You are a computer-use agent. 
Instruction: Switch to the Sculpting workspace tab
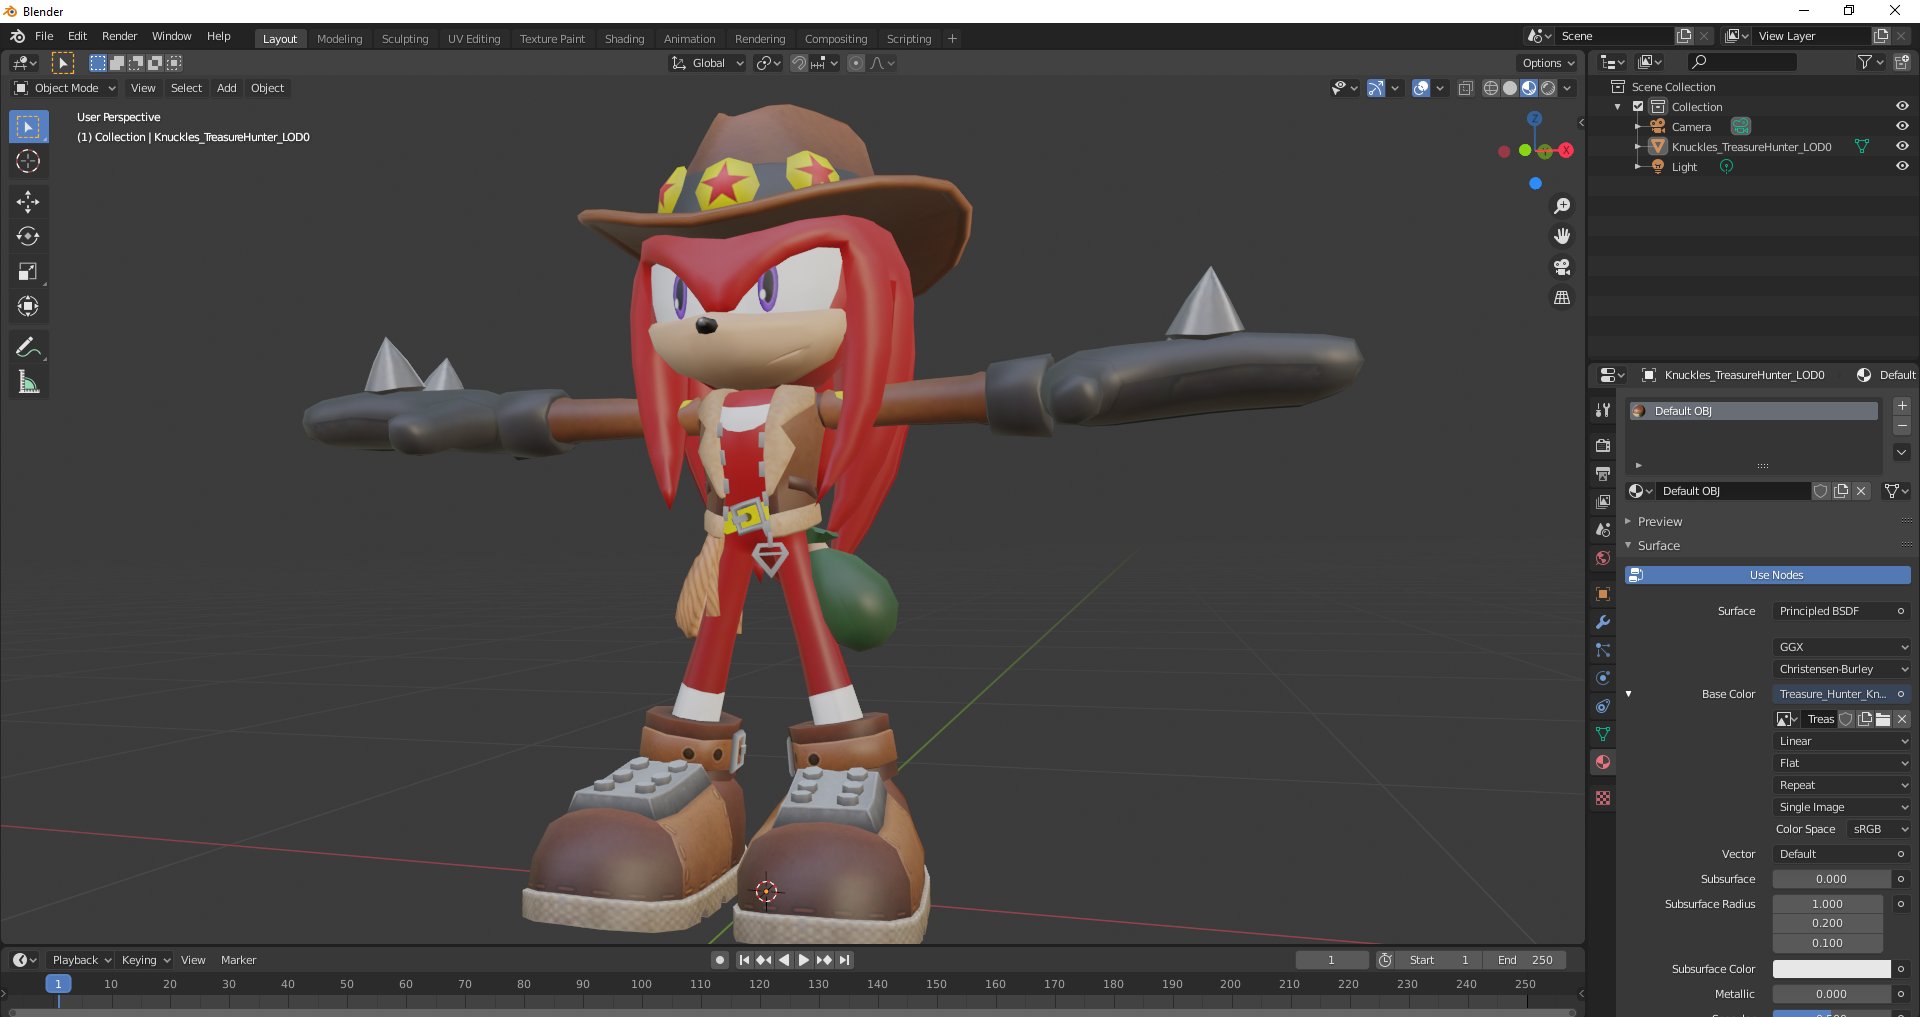405,39
